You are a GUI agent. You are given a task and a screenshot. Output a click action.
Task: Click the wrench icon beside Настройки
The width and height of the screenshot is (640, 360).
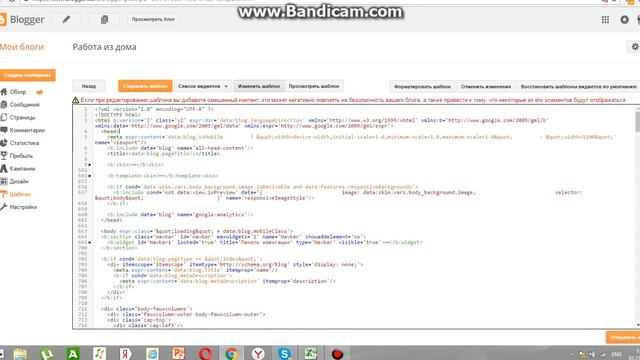(4, 207)
